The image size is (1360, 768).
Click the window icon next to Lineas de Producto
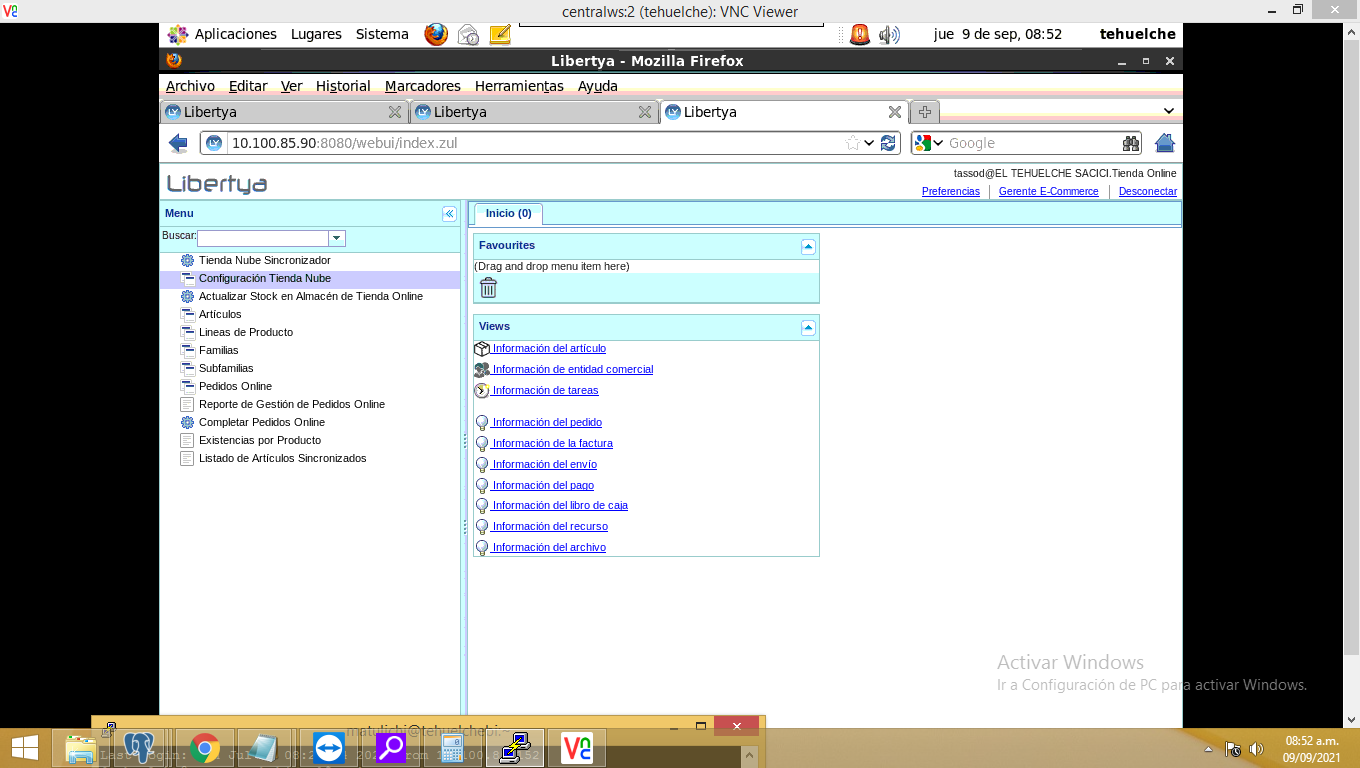[x=187, y=332]
